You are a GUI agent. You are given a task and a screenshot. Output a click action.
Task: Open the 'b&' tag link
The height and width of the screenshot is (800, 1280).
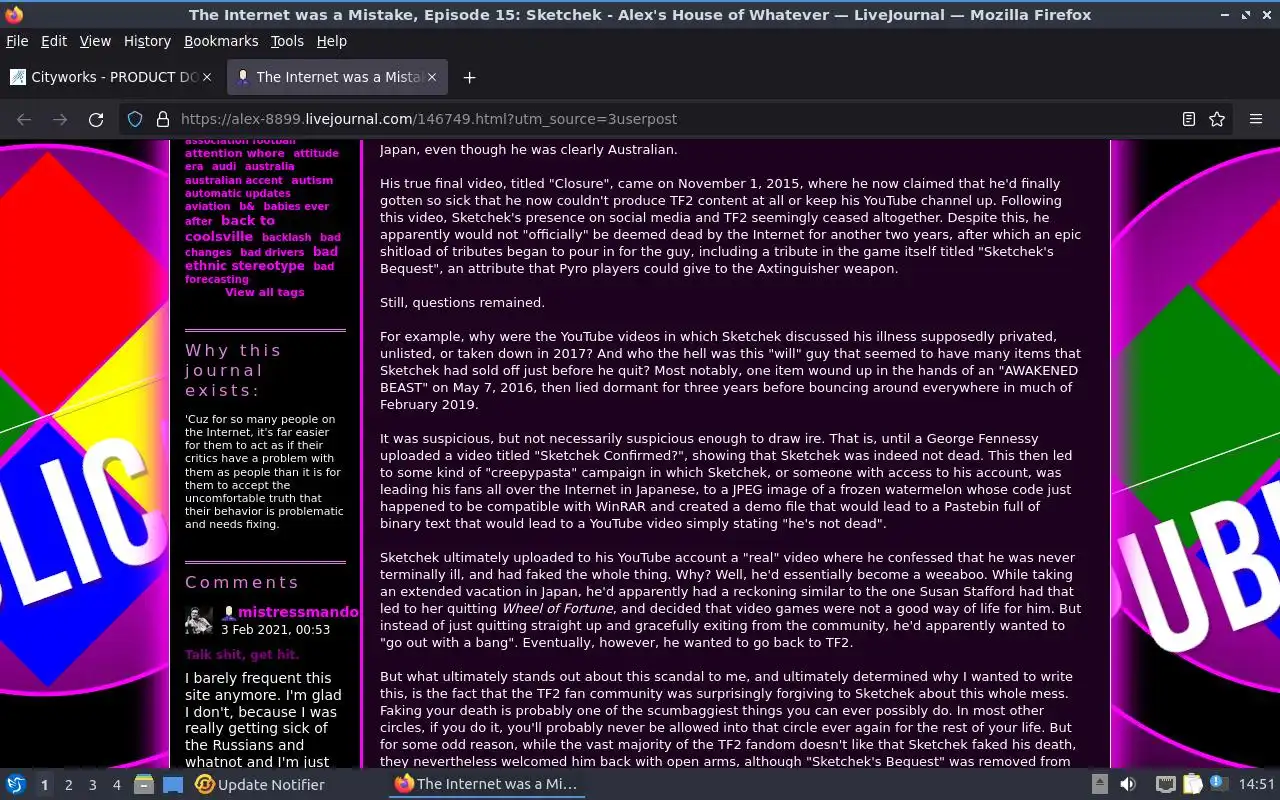[246, 207]
